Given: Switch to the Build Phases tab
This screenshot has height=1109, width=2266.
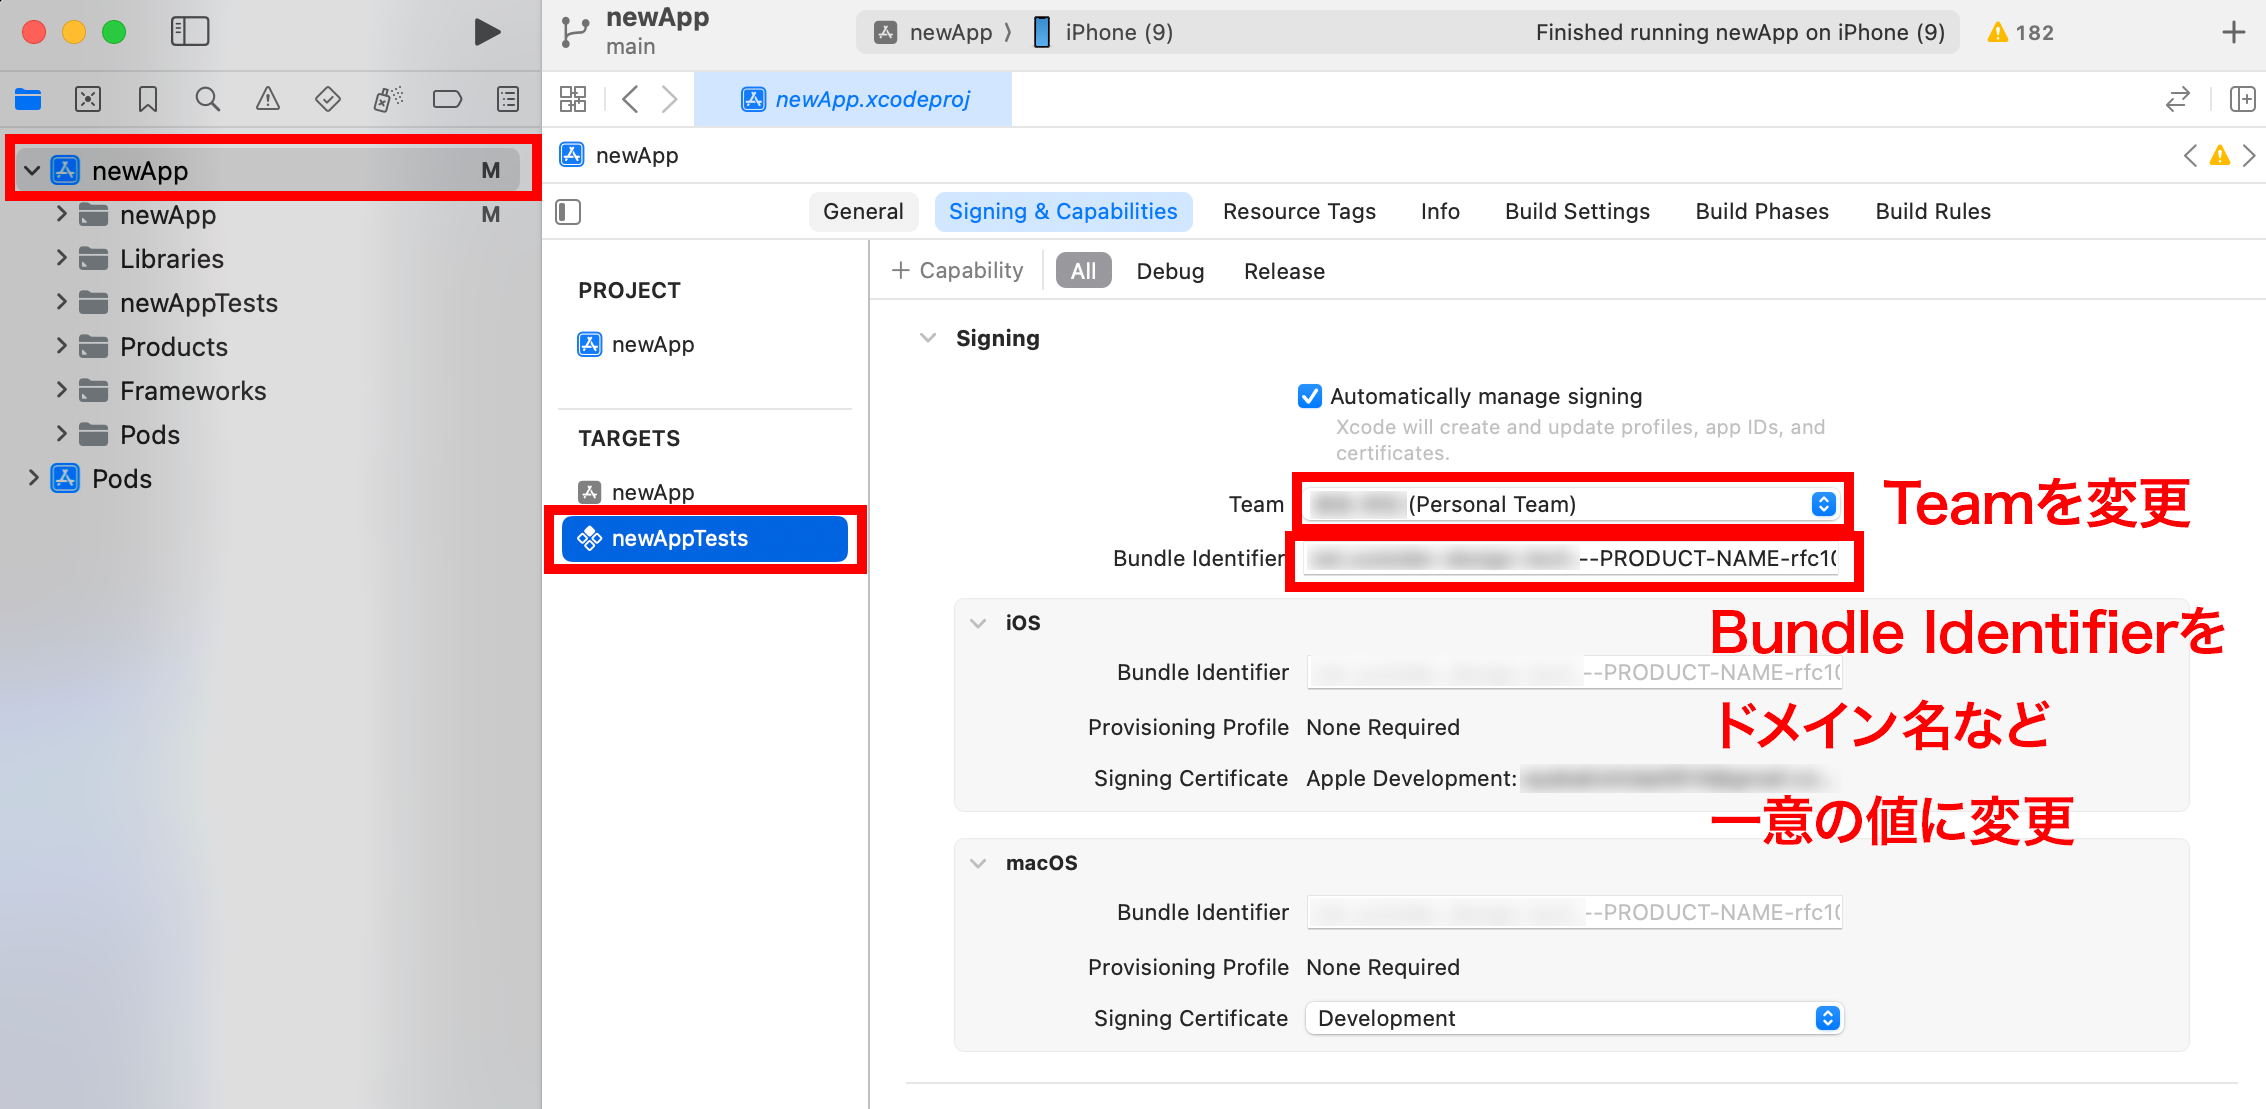Looking at the screenshot, I should [1762, 211].
